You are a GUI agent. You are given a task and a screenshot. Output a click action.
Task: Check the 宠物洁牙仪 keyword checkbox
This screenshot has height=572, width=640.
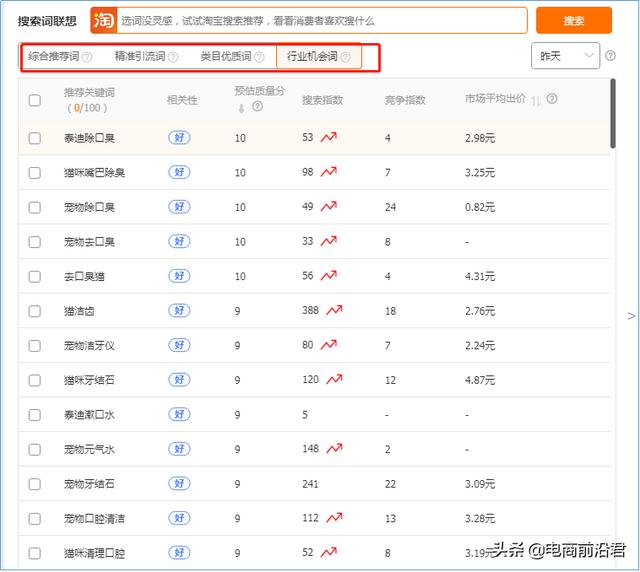pyautogui.click(x=35, y=346)
